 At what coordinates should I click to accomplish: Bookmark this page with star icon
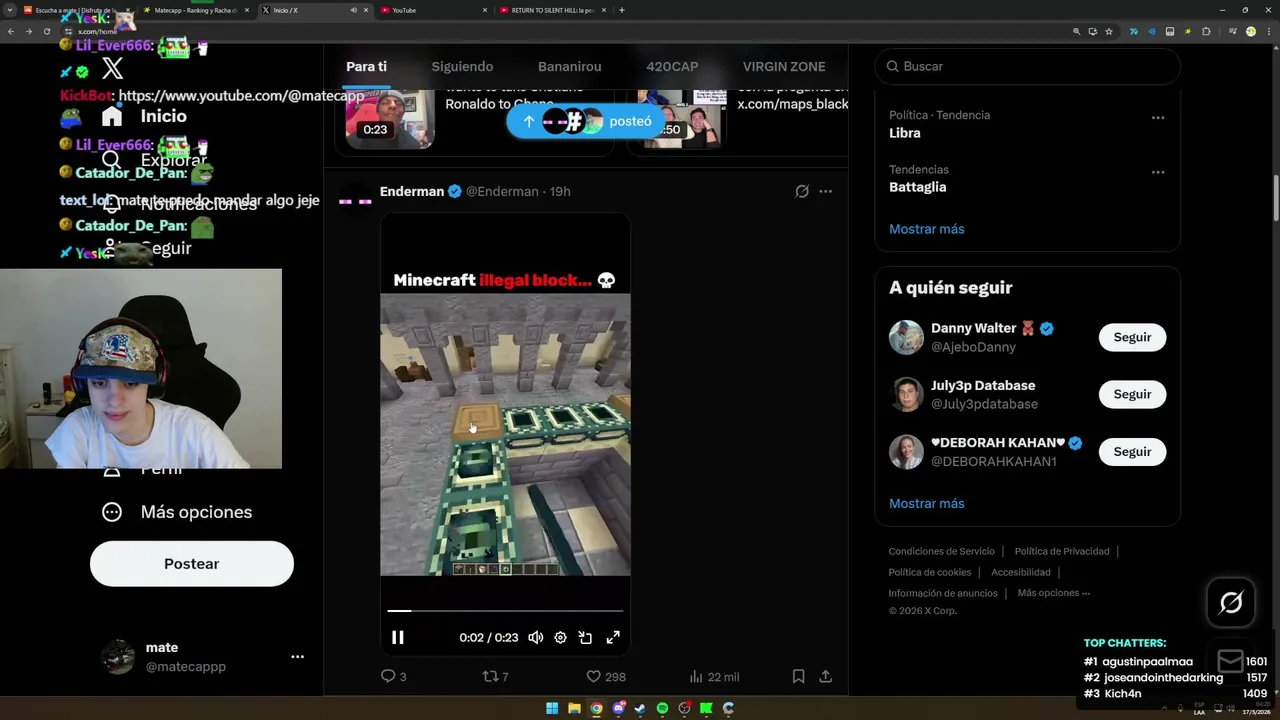point(1108,31)
